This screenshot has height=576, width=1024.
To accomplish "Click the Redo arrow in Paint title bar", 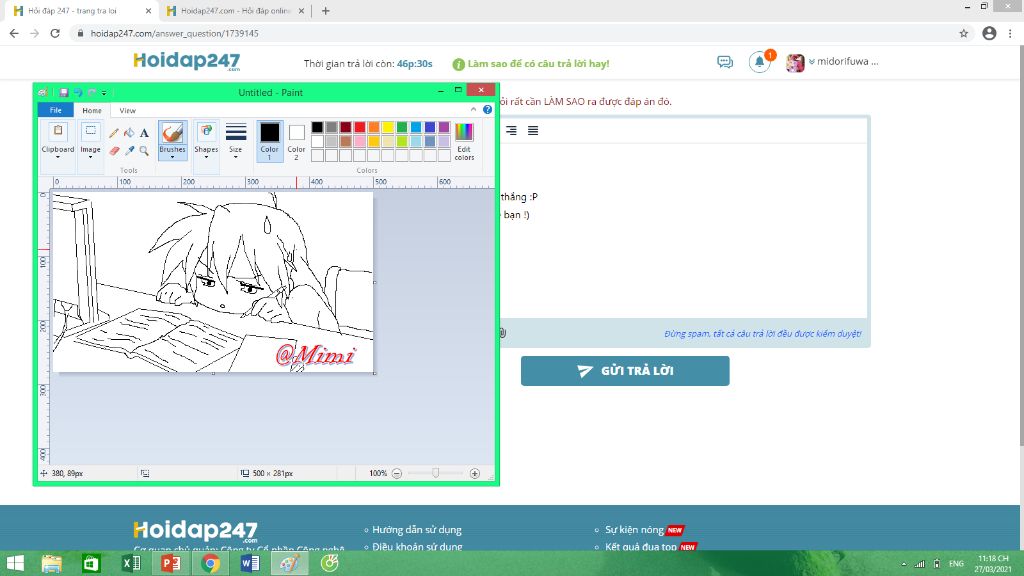I will point(92,93).
